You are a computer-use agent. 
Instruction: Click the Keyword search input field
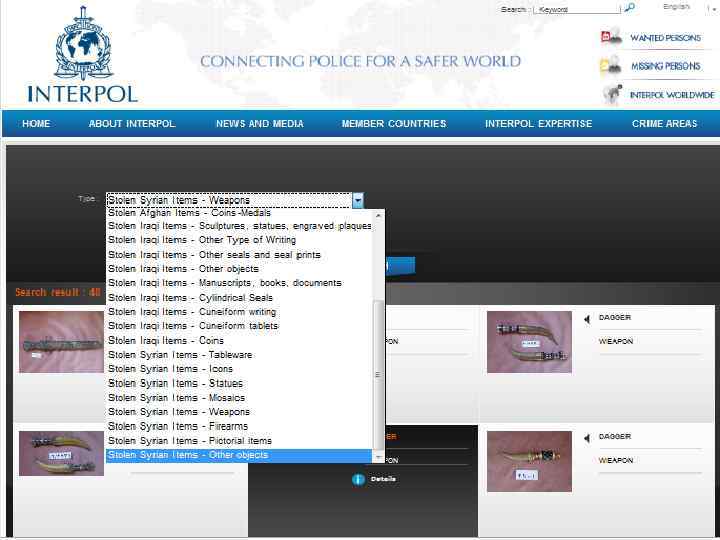[577, 9]
